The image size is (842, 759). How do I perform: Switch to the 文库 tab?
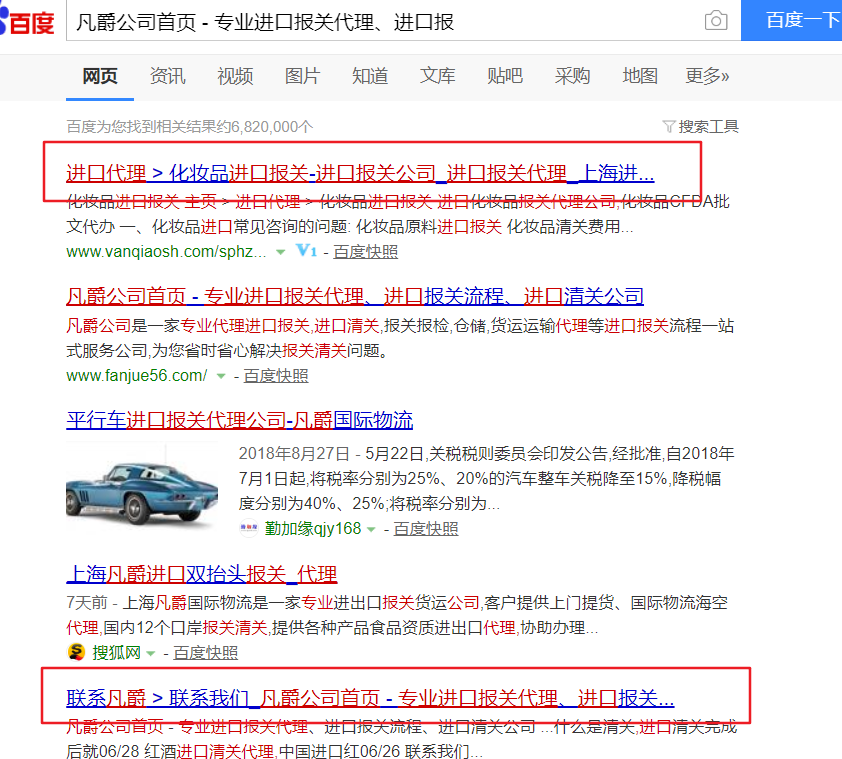(438, 76)
